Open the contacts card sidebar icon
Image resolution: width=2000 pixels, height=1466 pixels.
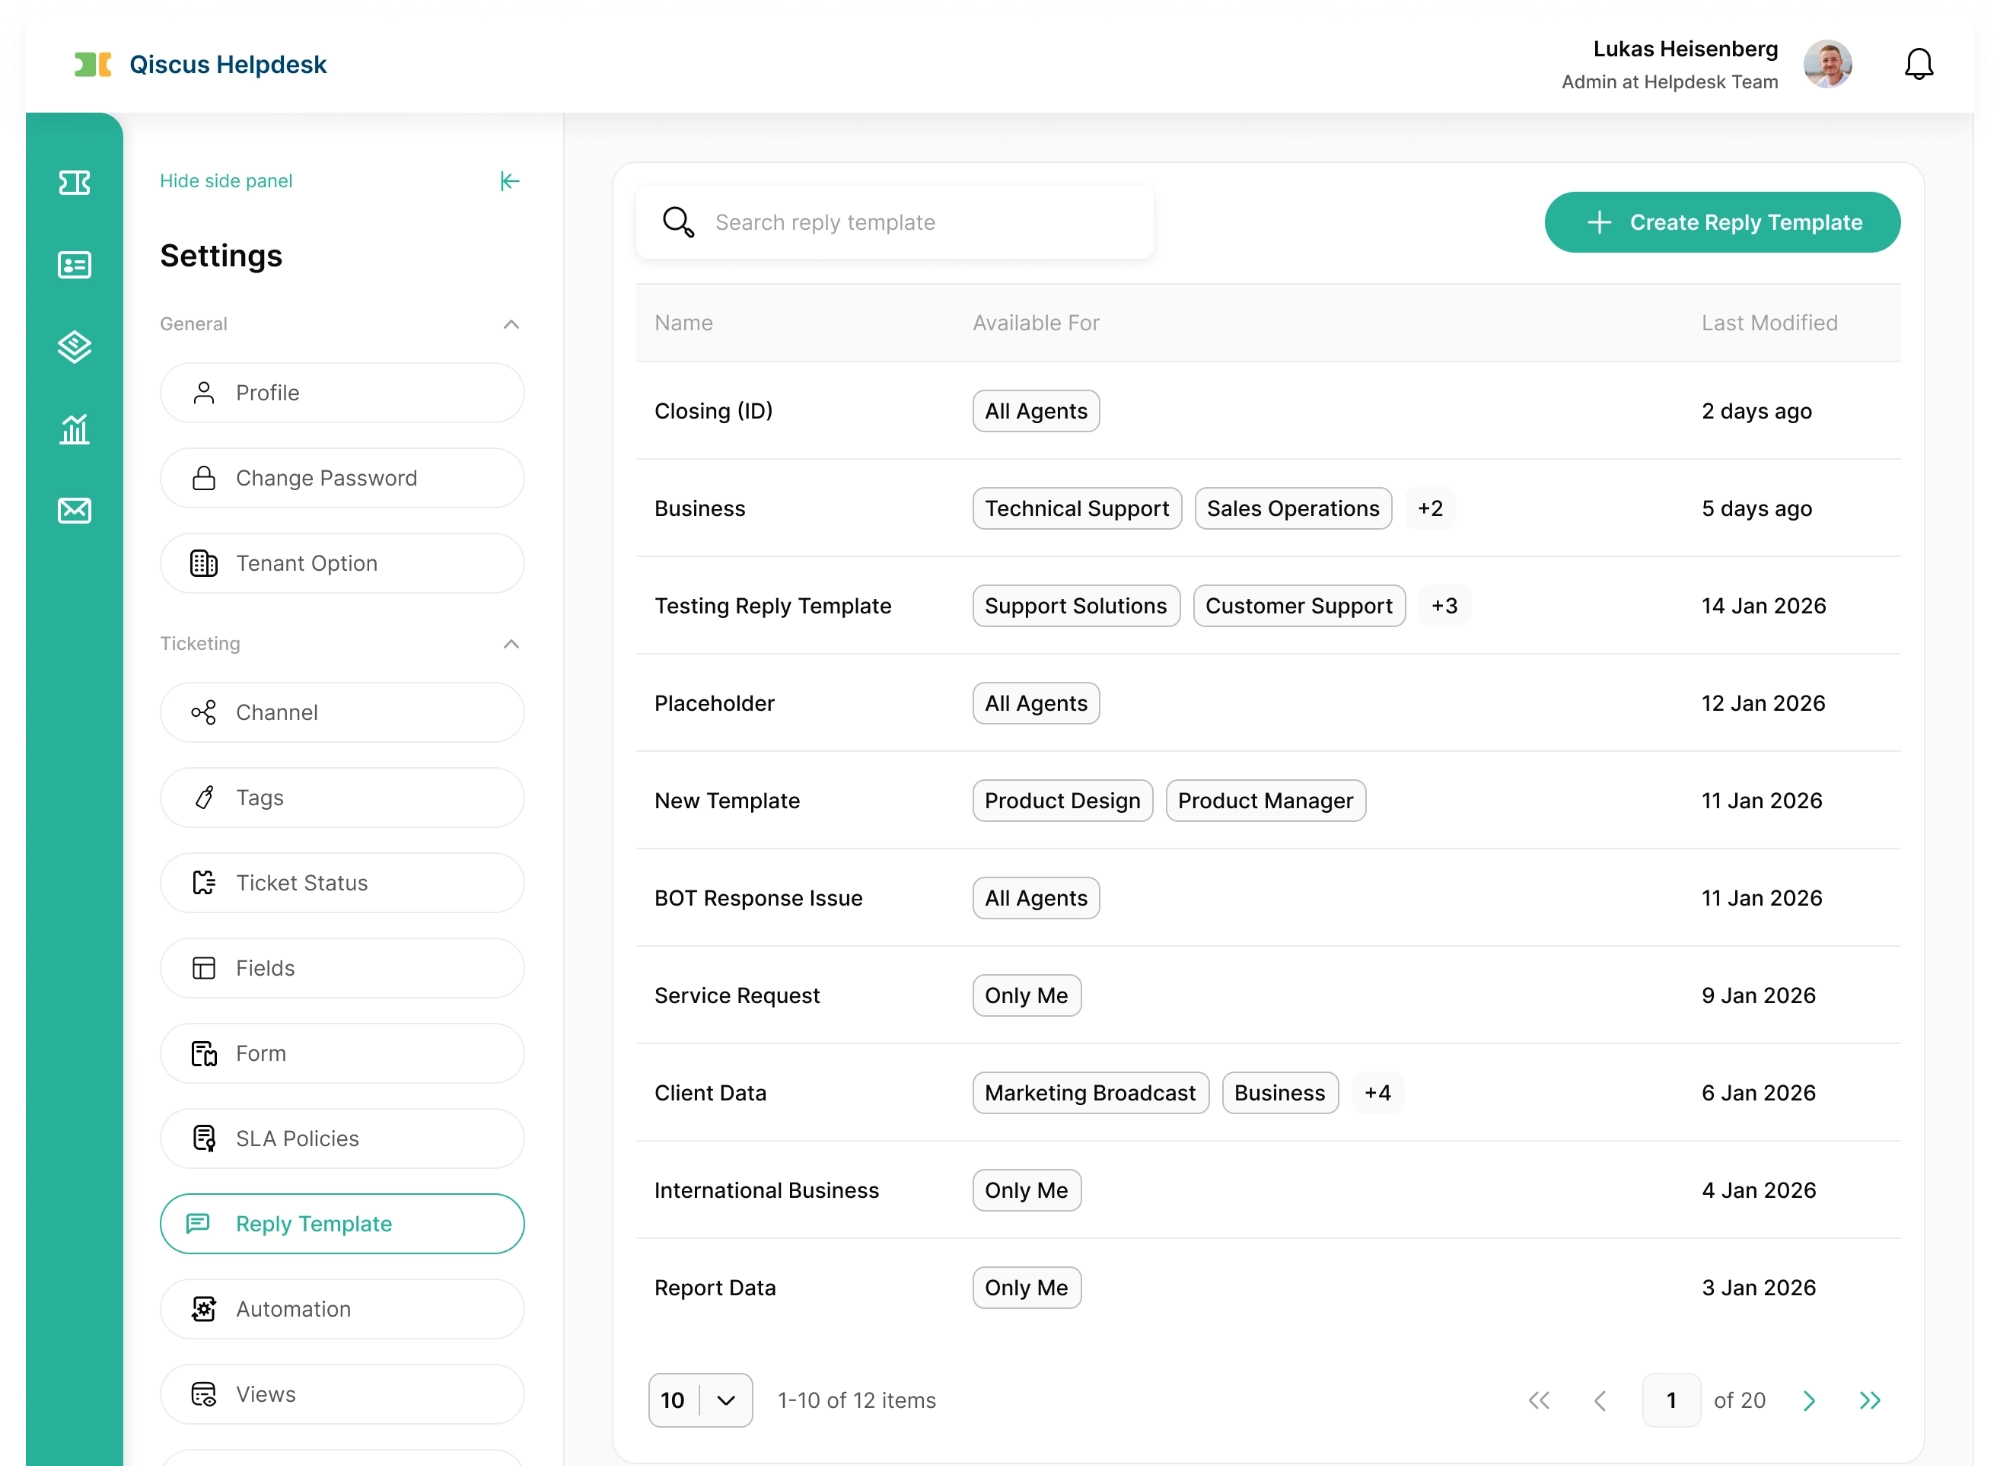(74, 264)
